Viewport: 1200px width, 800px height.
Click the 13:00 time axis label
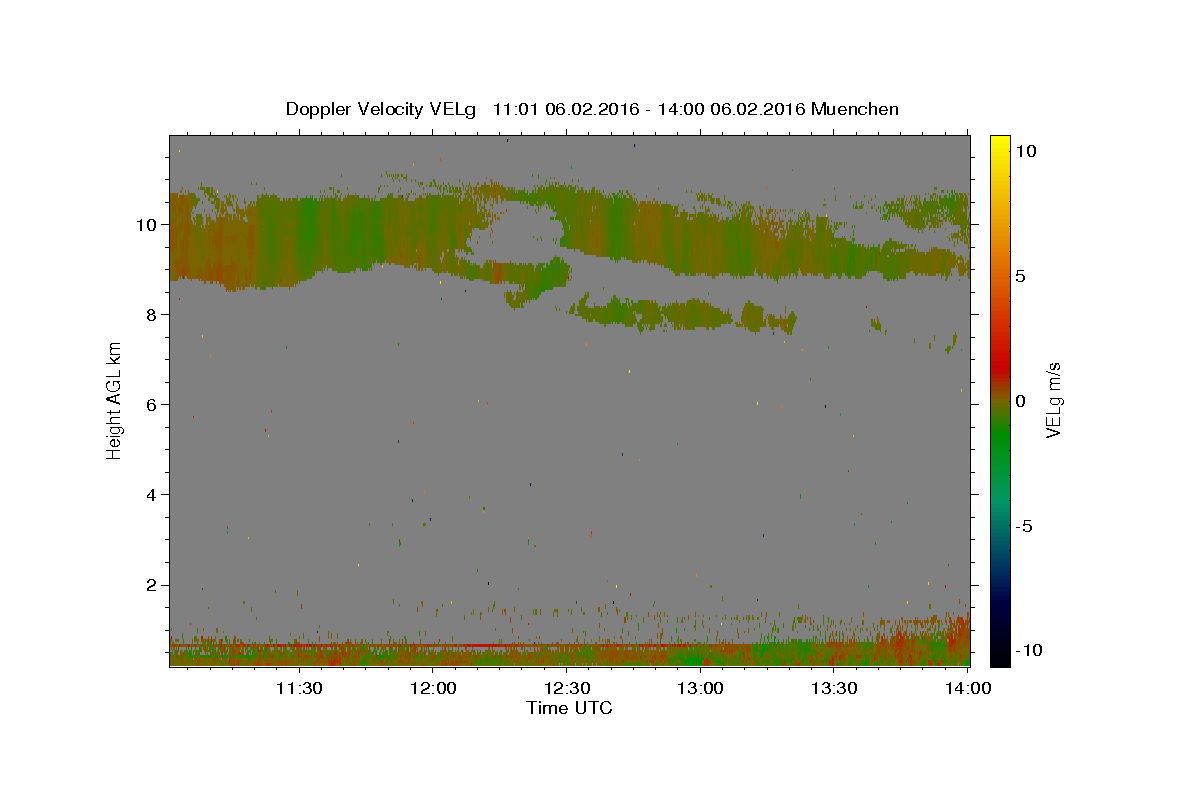pos(700,688)
